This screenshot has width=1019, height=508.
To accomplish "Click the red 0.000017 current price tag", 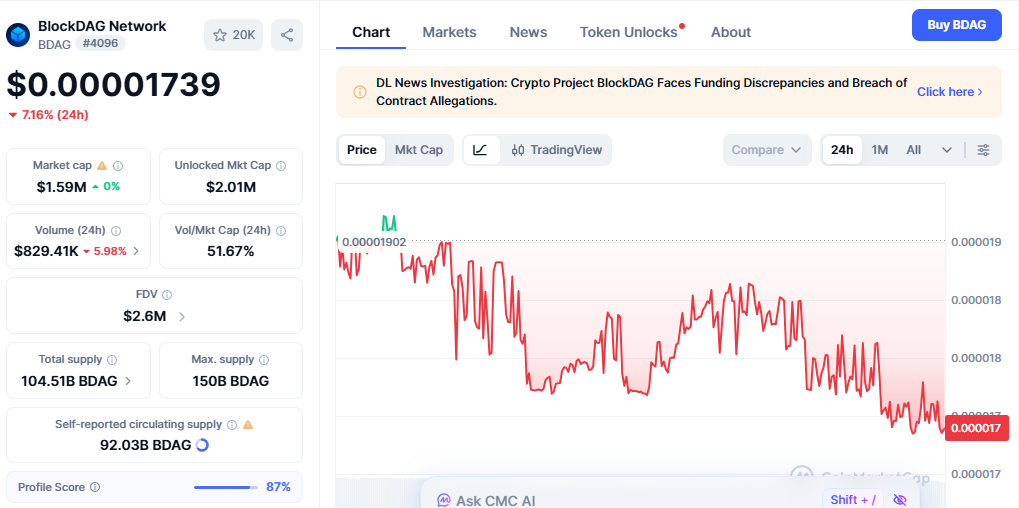I will point(977,427).
